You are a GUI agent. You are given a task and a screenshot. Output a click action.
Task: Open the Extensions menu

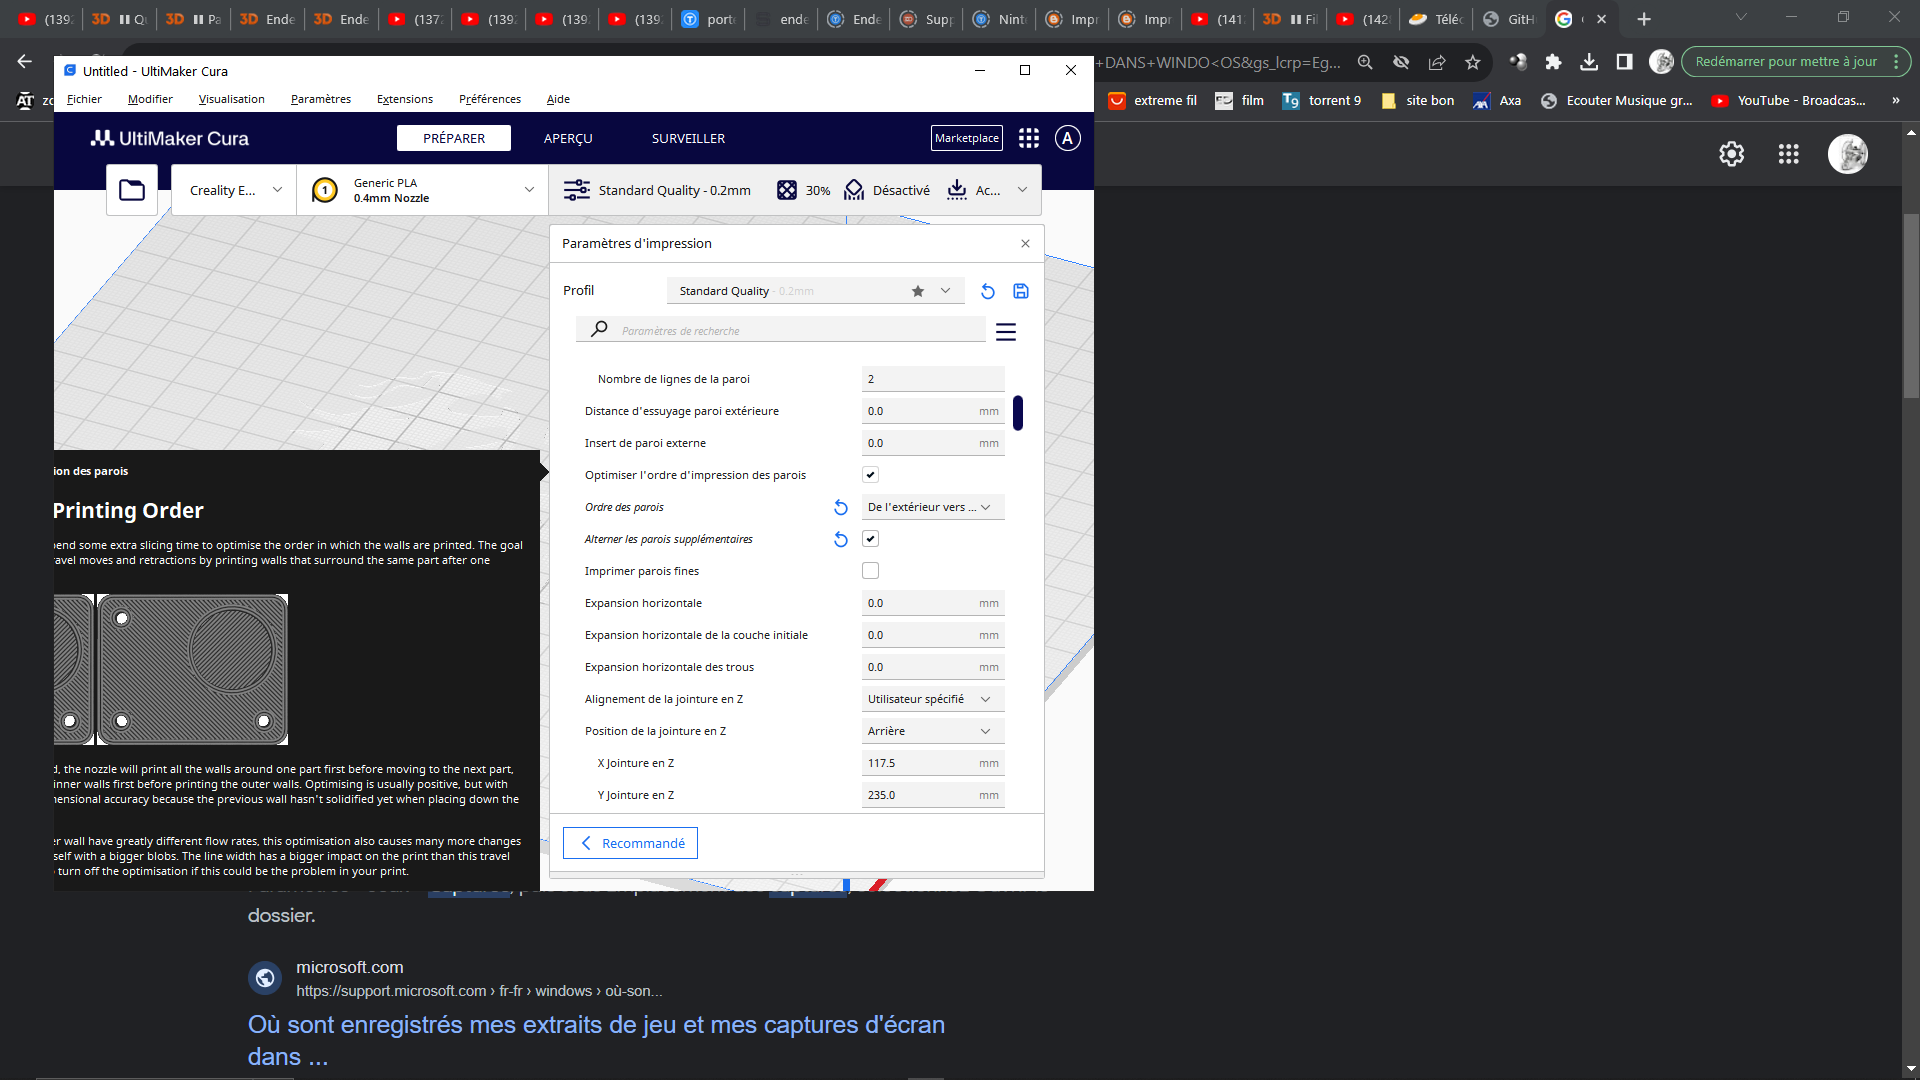click(x=404, y=99)
